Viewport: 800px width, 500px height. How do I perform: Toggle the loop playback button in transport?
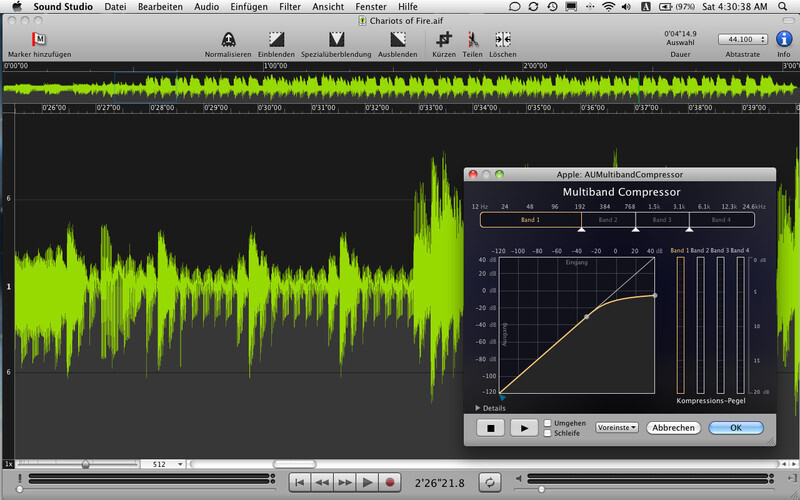click(x=489, y=482)
